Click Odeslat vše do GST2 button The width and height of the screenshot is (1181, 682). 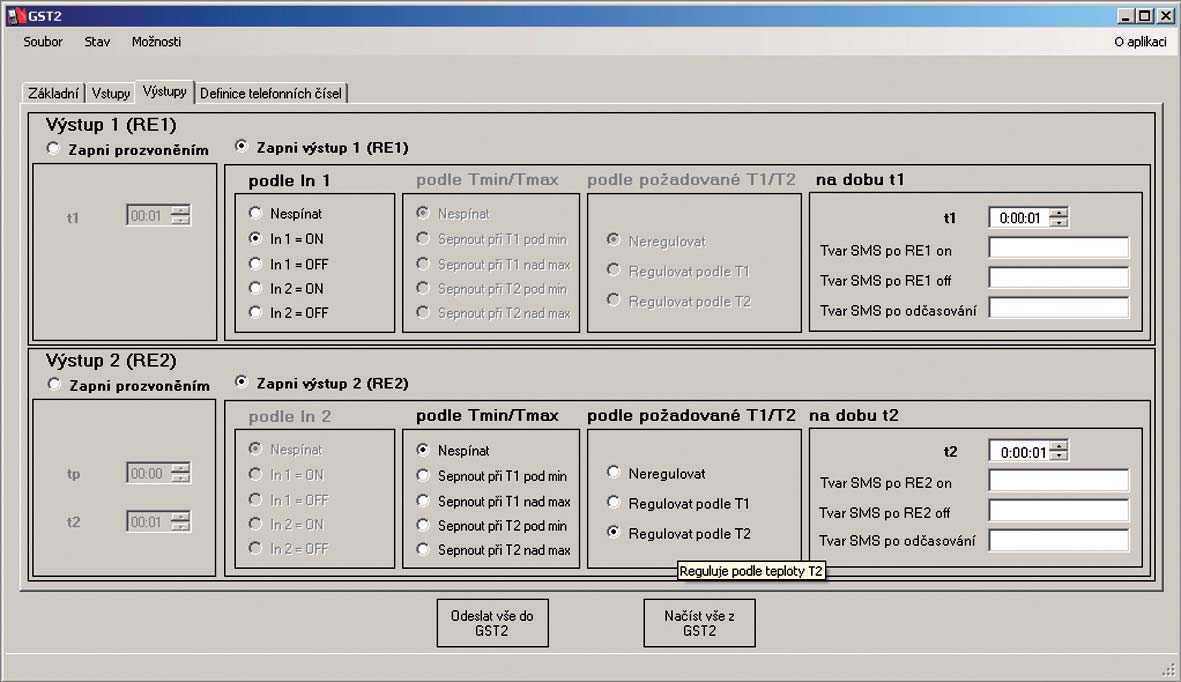point(492,622)
